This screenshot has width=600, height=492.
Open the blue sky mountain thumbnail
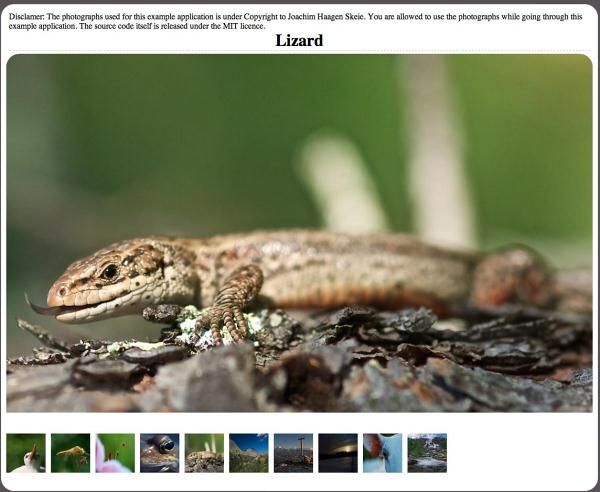click(x=249, y=453)
